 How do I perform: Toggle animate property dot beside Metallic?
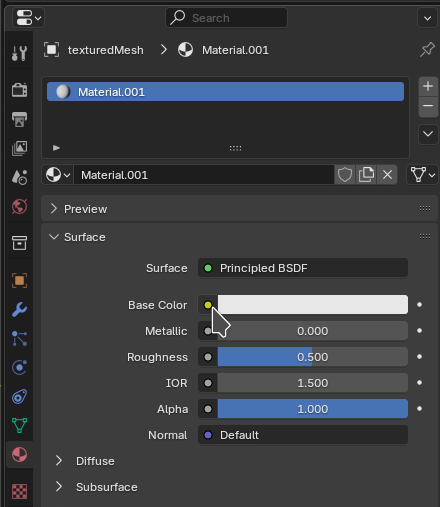(419, 331)
